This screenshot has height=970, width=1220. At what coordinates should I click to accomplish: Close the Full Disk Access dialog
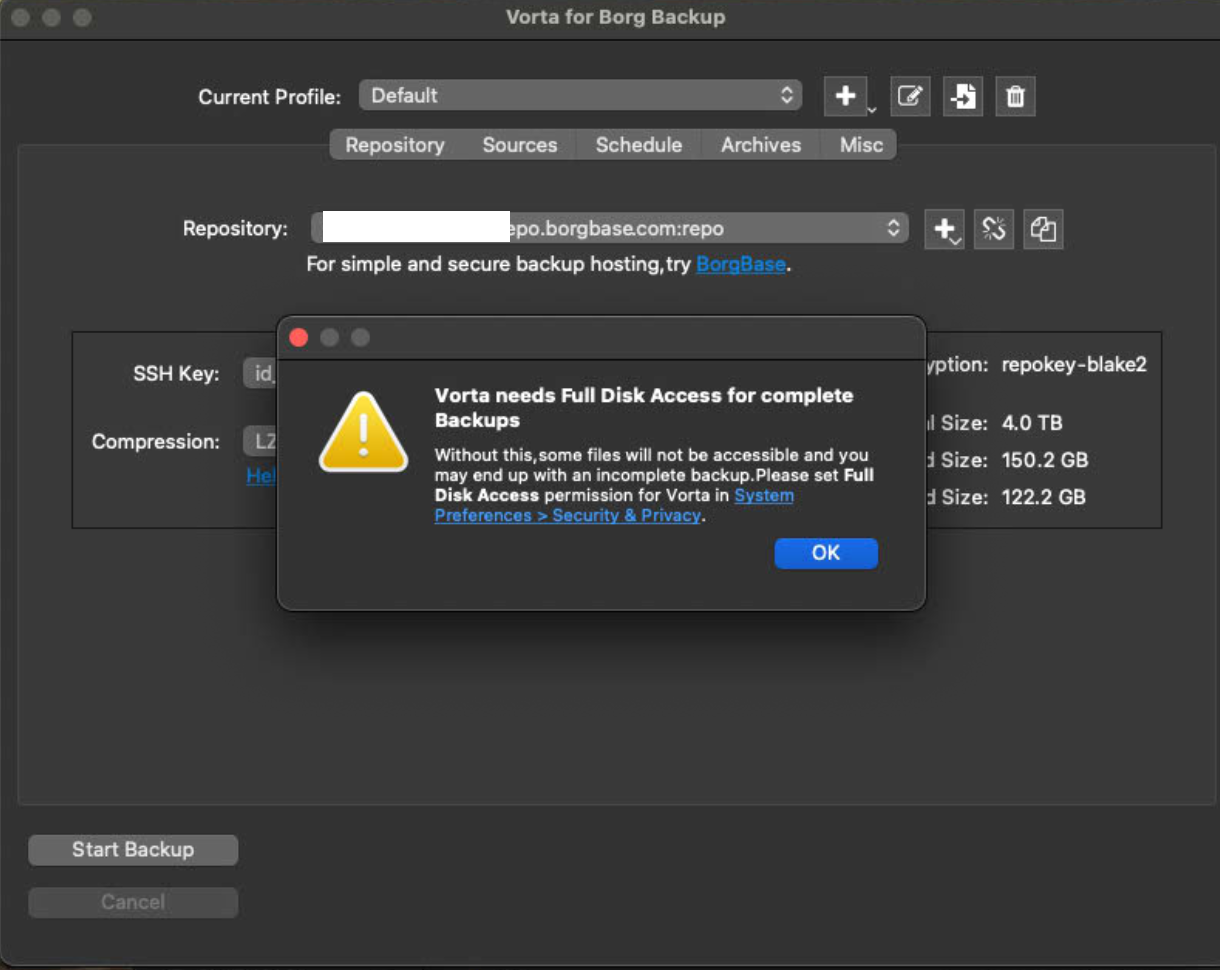point(298,338)
